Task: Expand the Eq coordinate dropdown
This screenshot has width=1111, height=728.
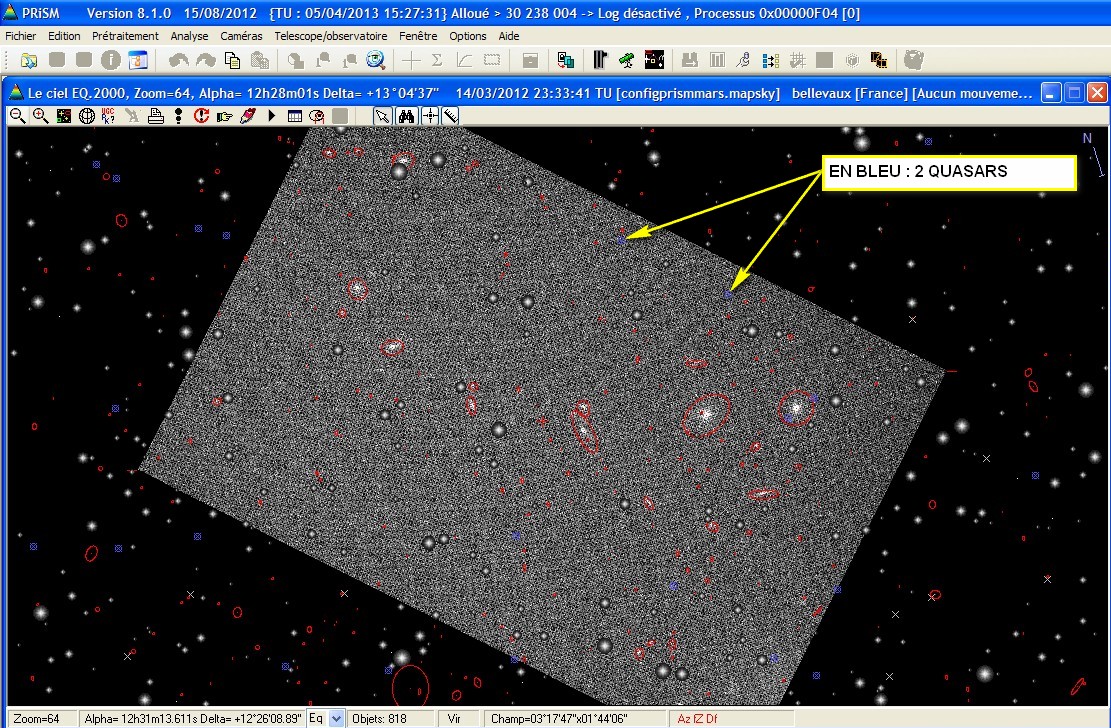Action: coord(337,719)
